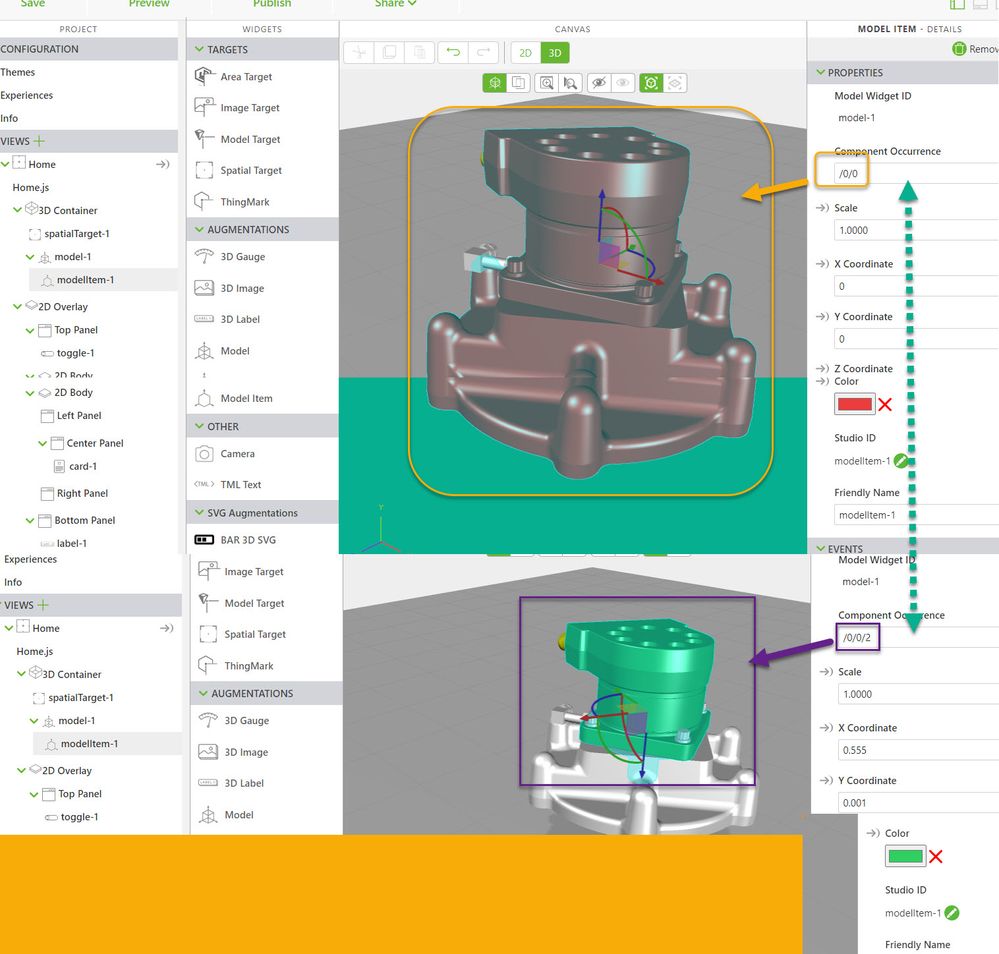Click the zoom-in magnifier icon above canvas
The image size is (999, 954).
(546, 83)
